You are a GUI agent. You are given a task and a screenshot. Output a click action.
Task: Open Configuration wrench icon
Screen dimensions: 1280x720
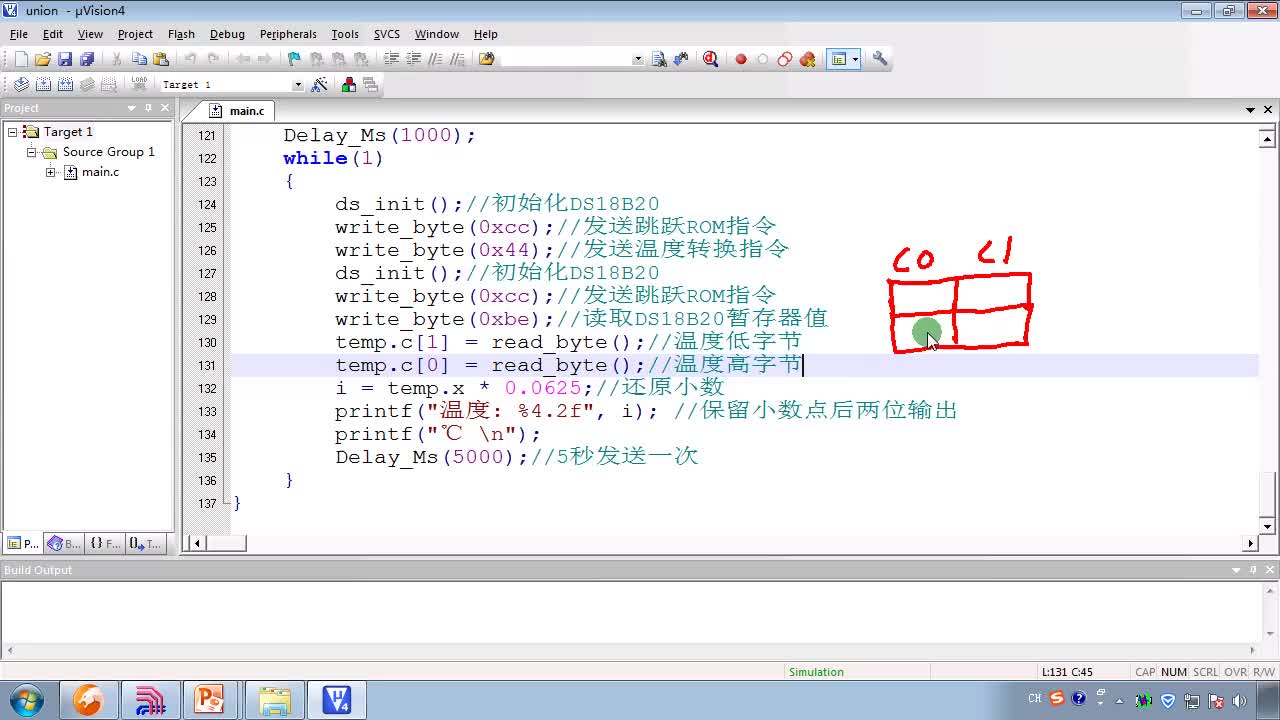click(x=880, y=59)
